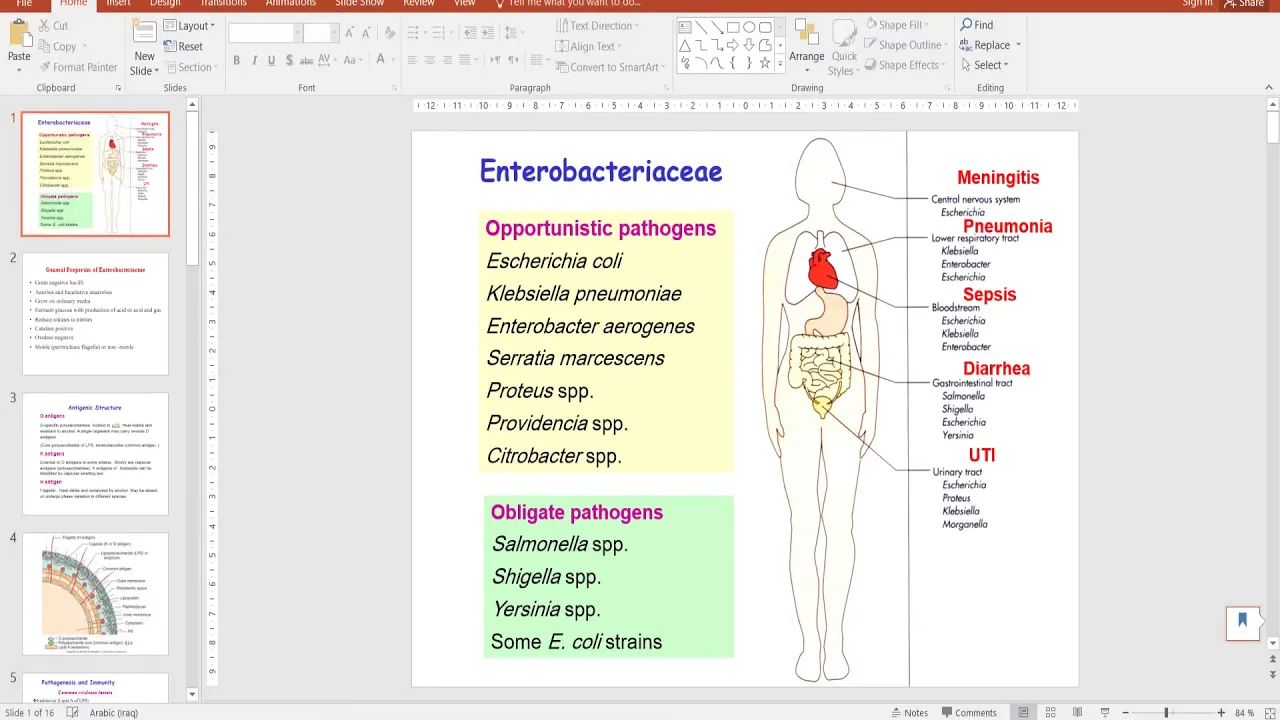Viewport: 1280px width, 720px height.
Task: Click the Share button
Action: point(1244,3)
